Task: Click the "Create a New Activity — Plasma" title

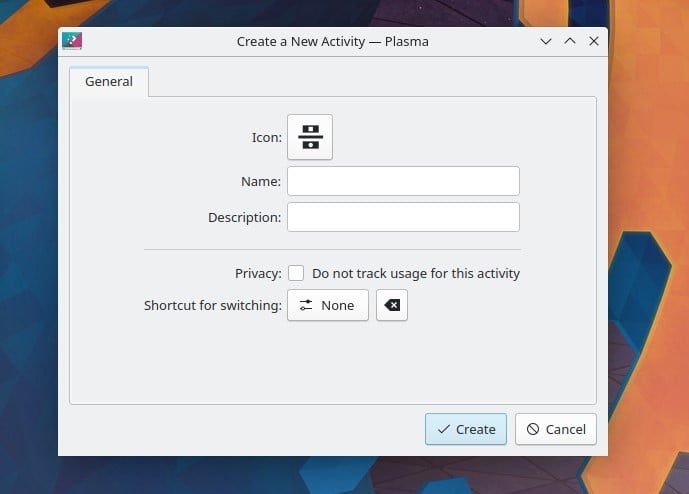Action: tap(333, 41)
